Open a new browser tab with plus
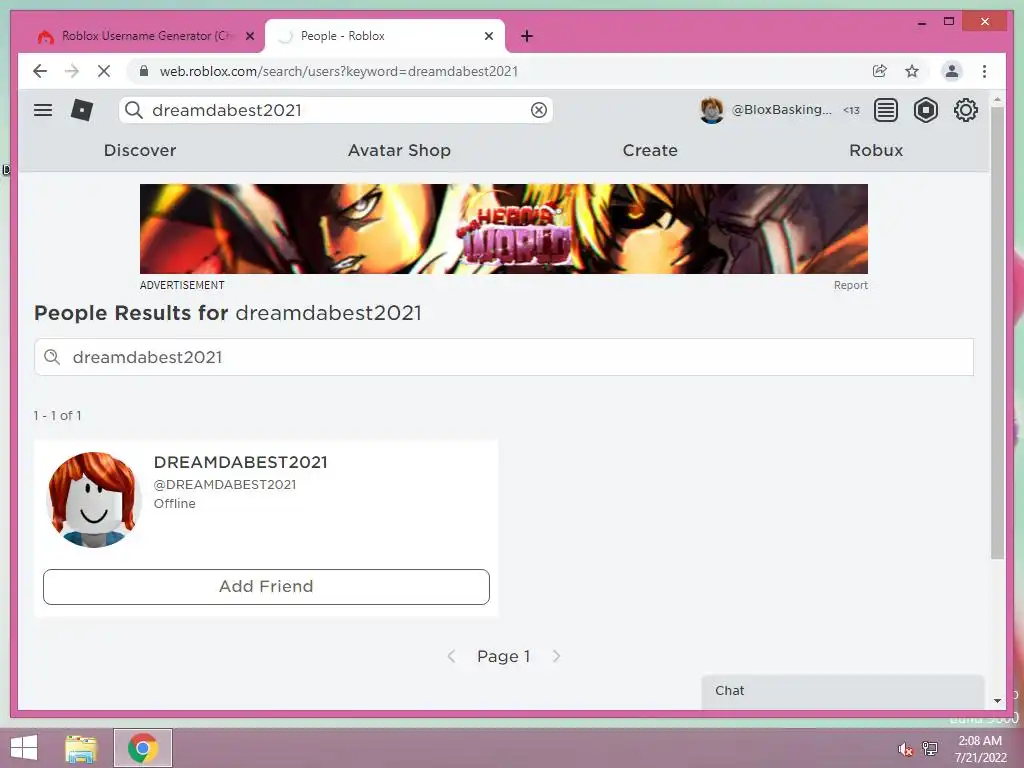The image size is (1024, 768). coord(527,37)
